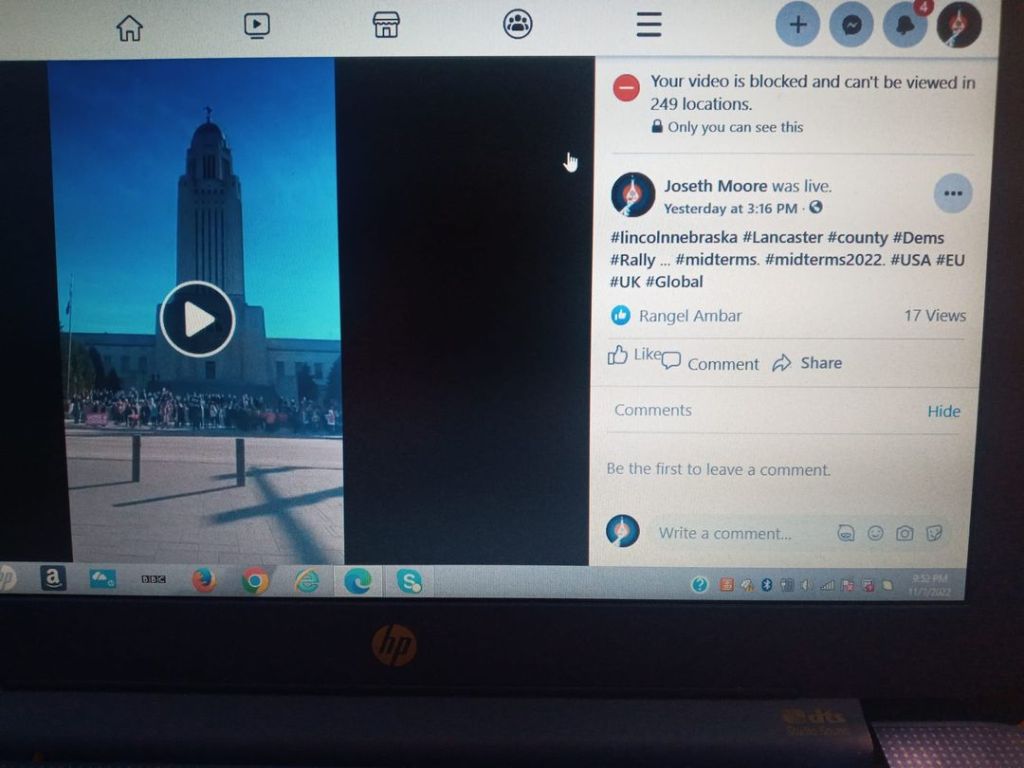Go to the Facebook Home feed
The image size is (1024, 768).
click(x=129, y=27)
